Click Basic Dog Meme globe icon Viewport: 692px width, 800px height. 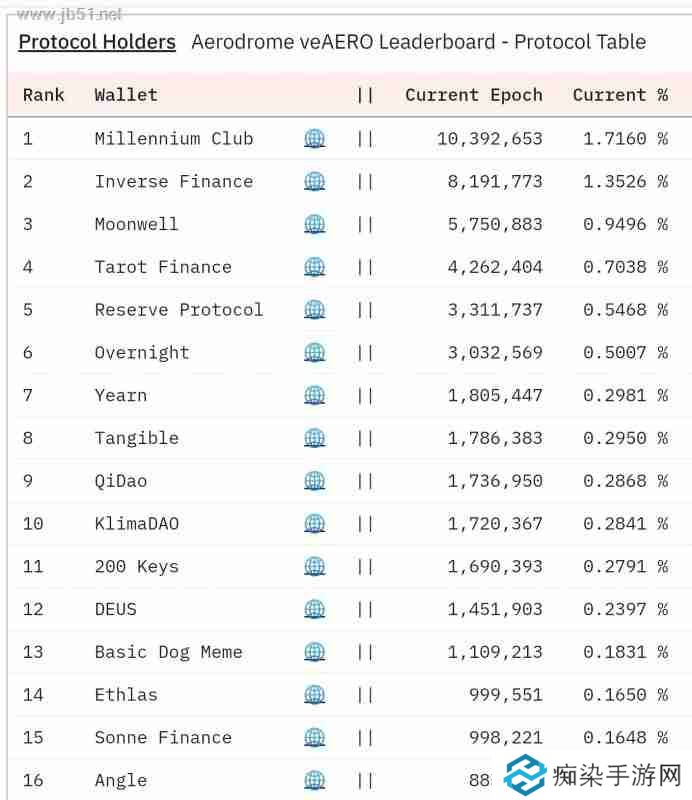click(x=314, y=652)
